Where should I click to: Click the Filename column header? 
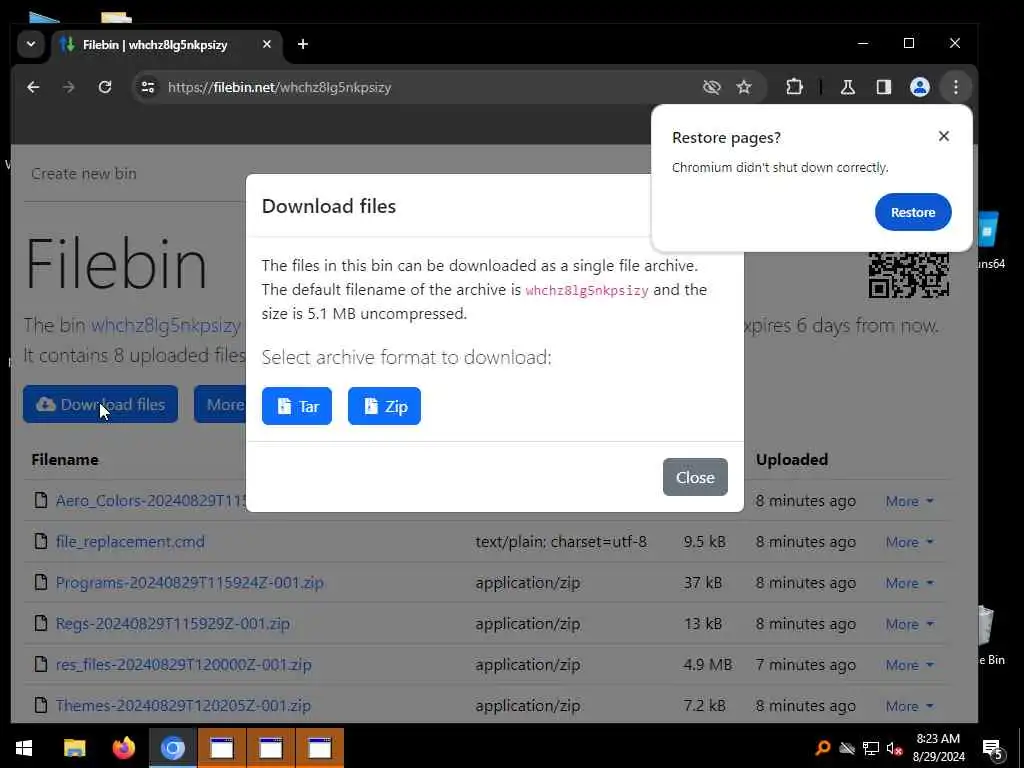click(x=65, y=459)
